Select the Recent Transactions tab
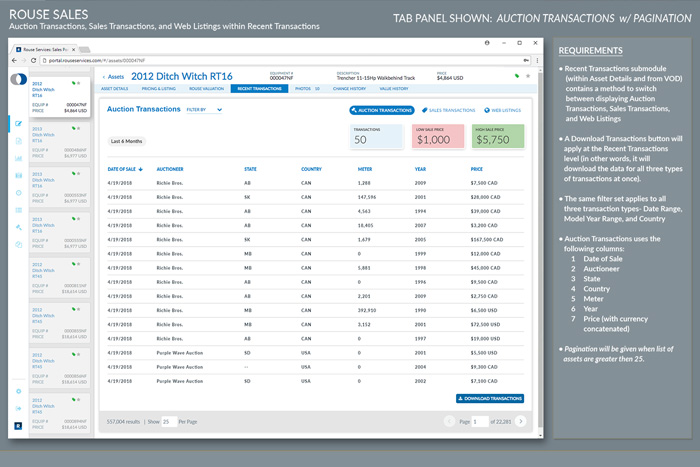Image resolution: width=700 pixels, height=467 pixels. click(x=259, y=89)
